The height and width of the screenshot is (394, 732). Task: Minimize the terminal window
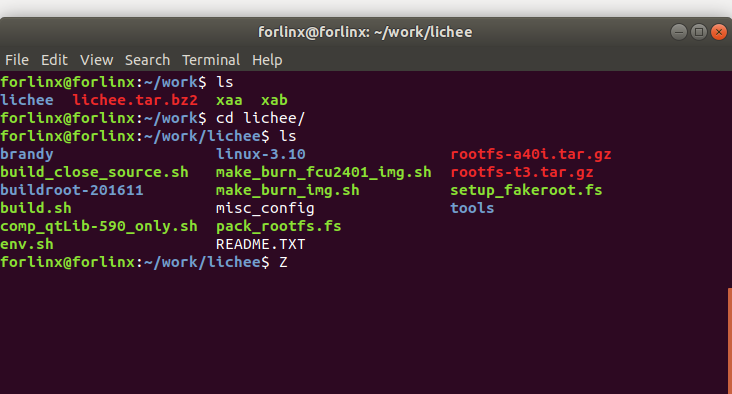(x=679, y=32)
